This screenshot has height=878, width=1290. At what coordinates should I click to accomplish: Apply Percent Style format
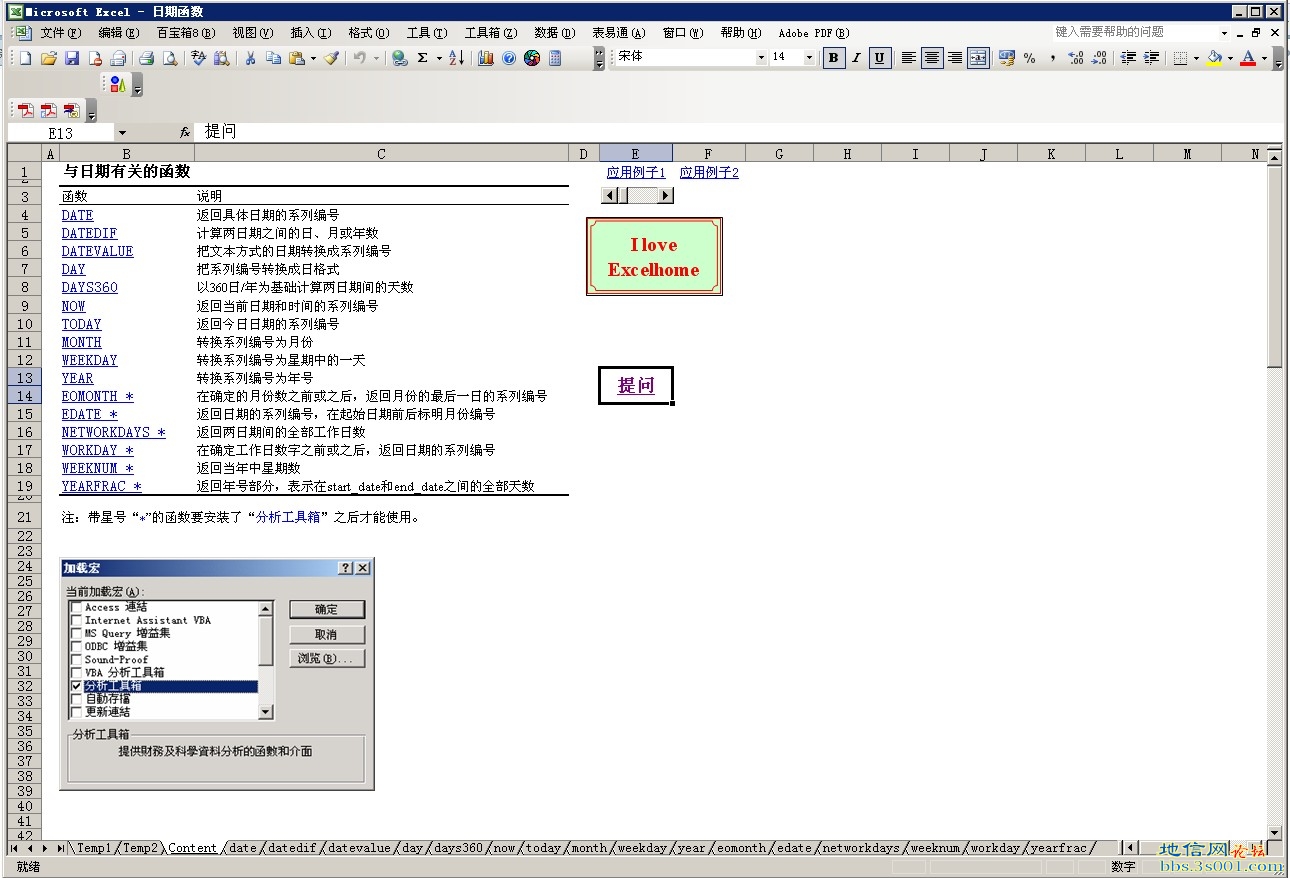click(1029, 57)
